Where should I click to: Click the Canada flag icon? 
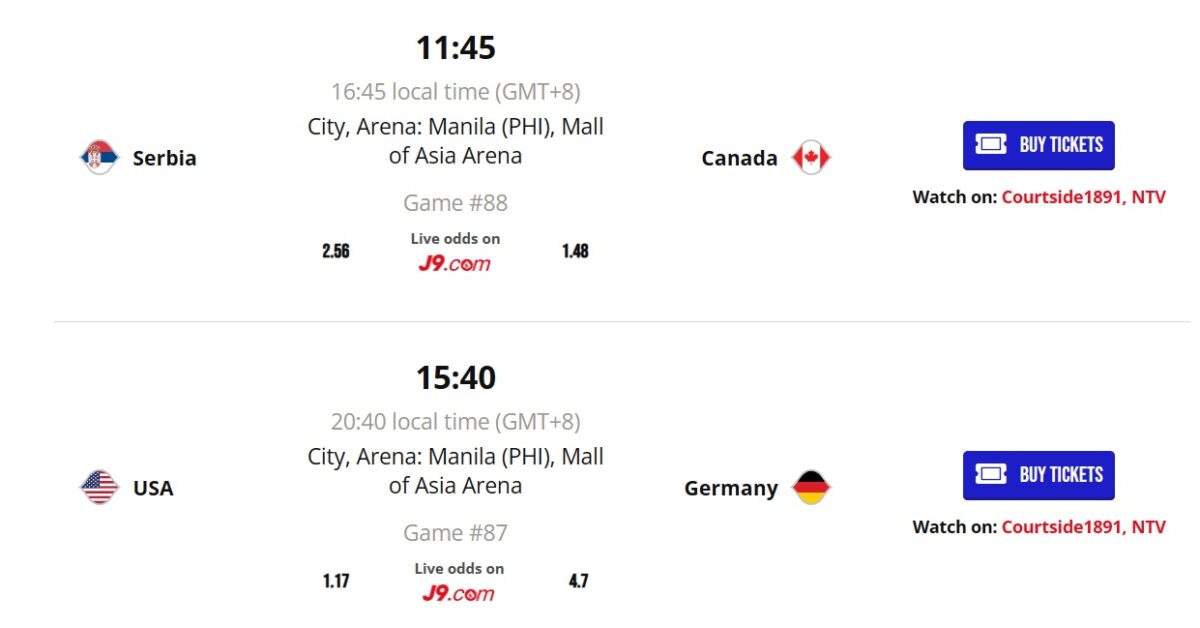tap(811, 158)
